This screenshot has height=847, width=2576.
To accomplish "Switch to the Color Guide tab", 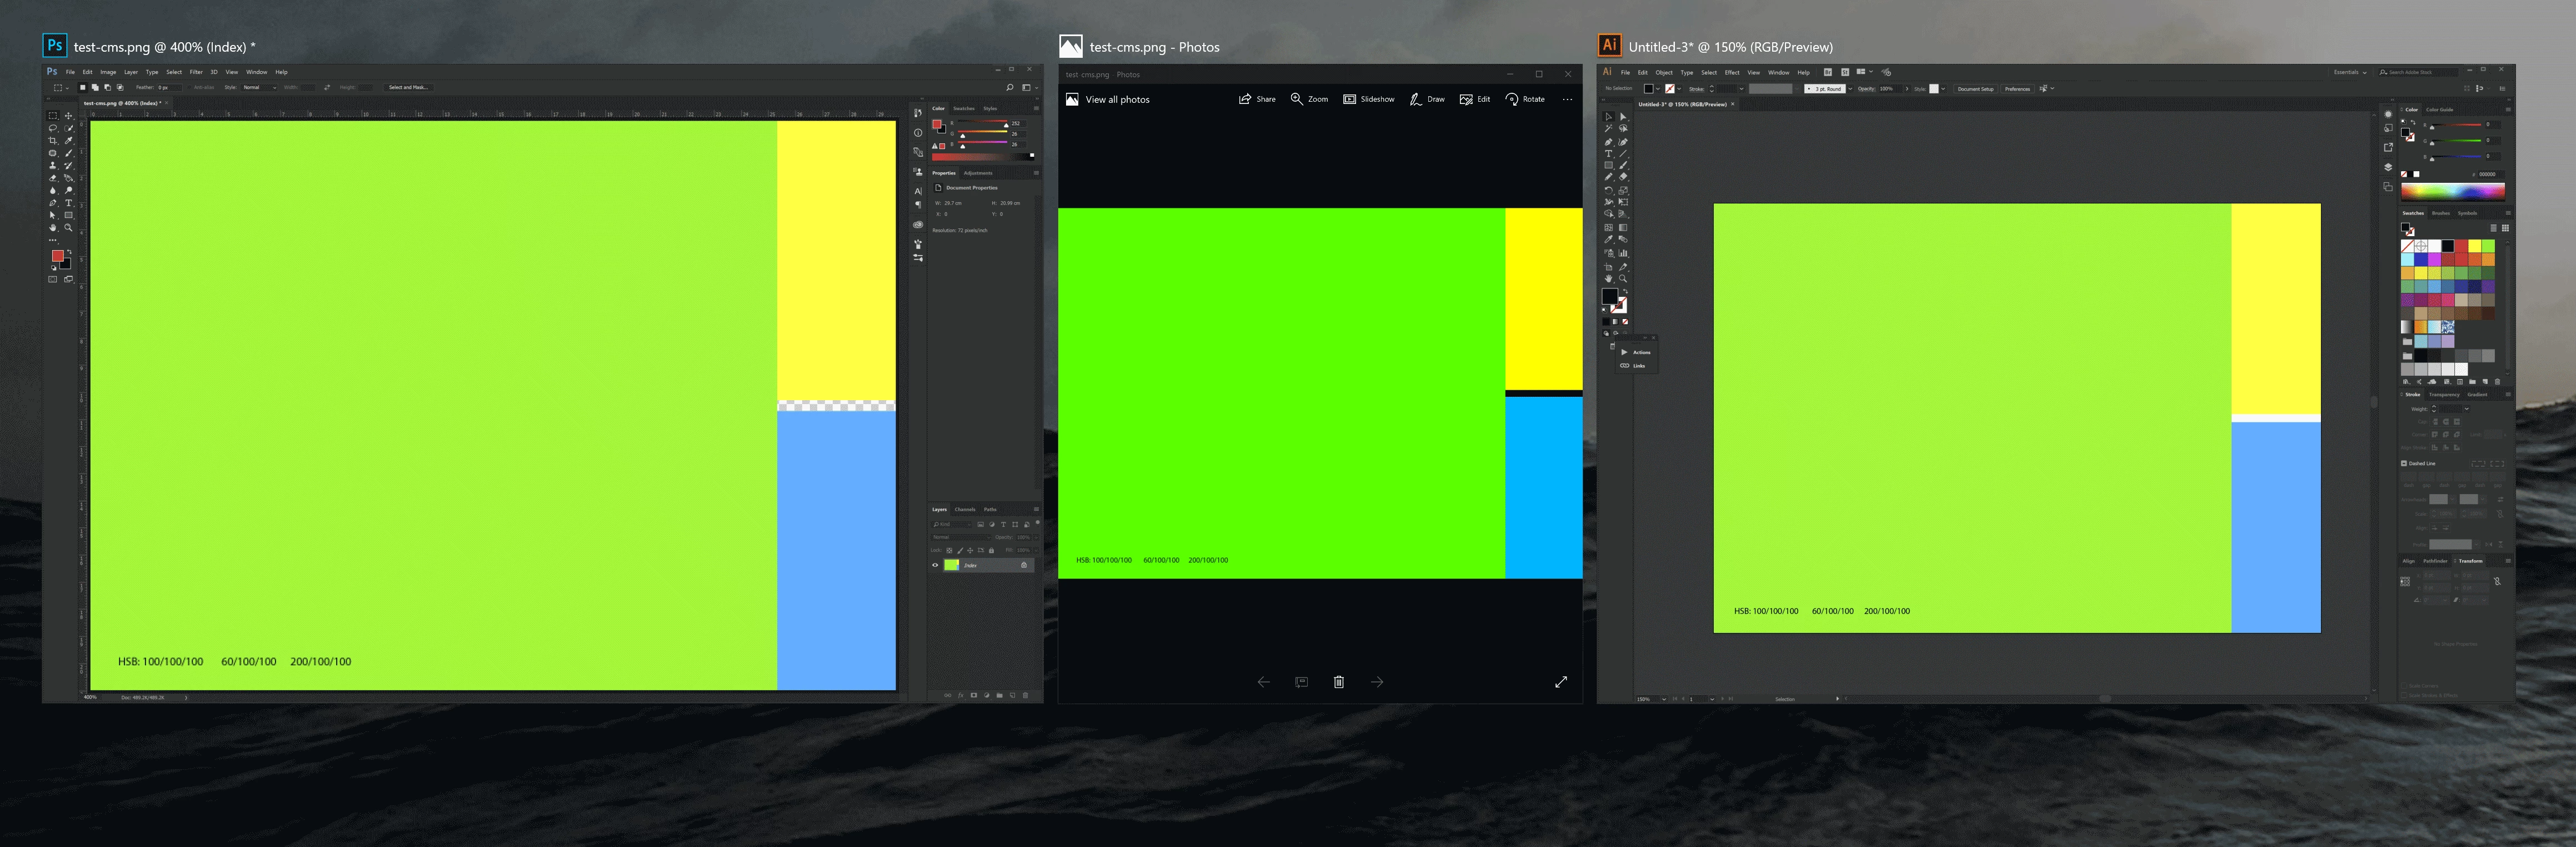I will click(2439, 109).
